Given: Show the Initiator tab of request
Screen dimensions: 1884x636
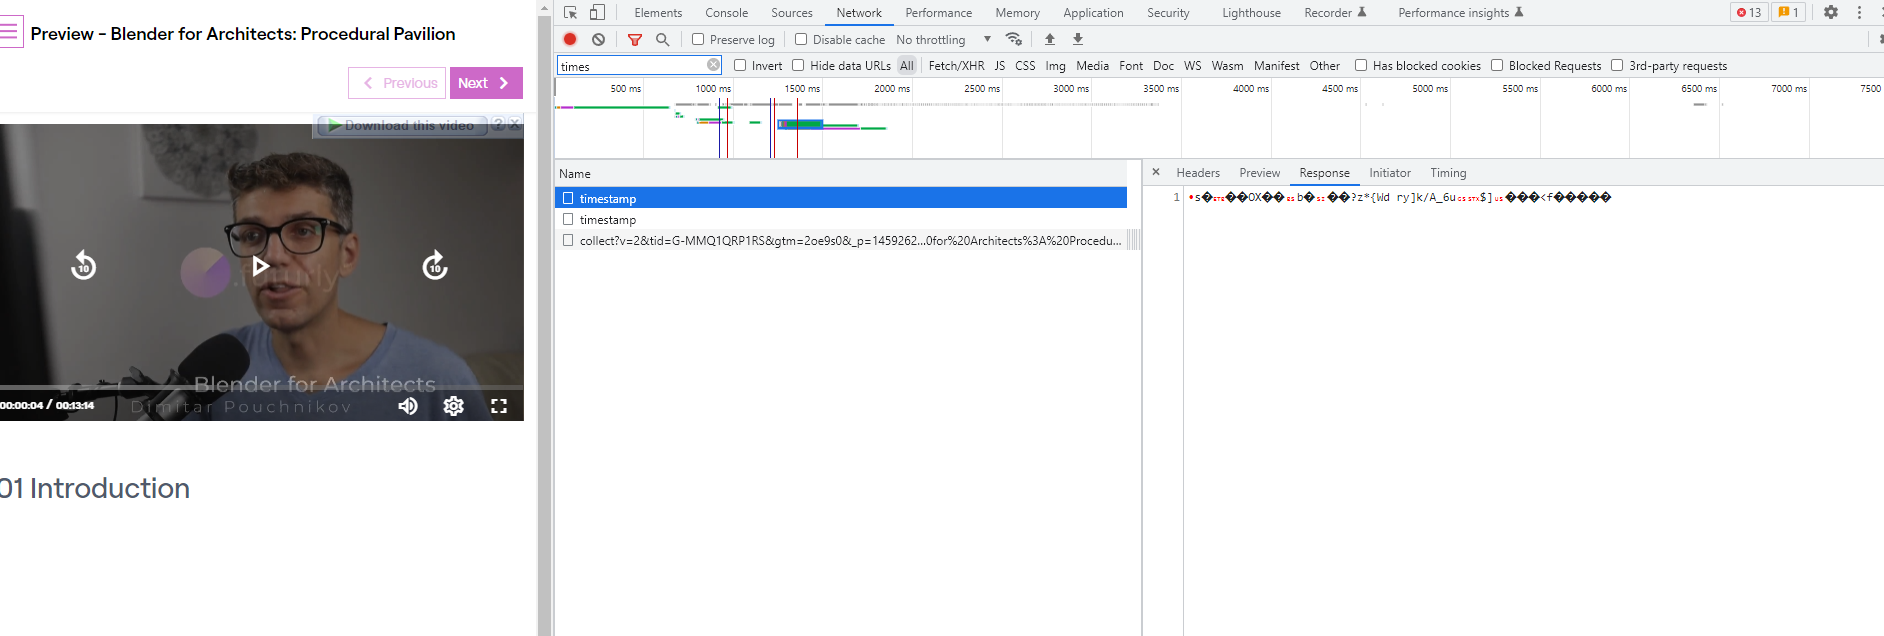Looking at the screenshot, I should point(1390,173).
